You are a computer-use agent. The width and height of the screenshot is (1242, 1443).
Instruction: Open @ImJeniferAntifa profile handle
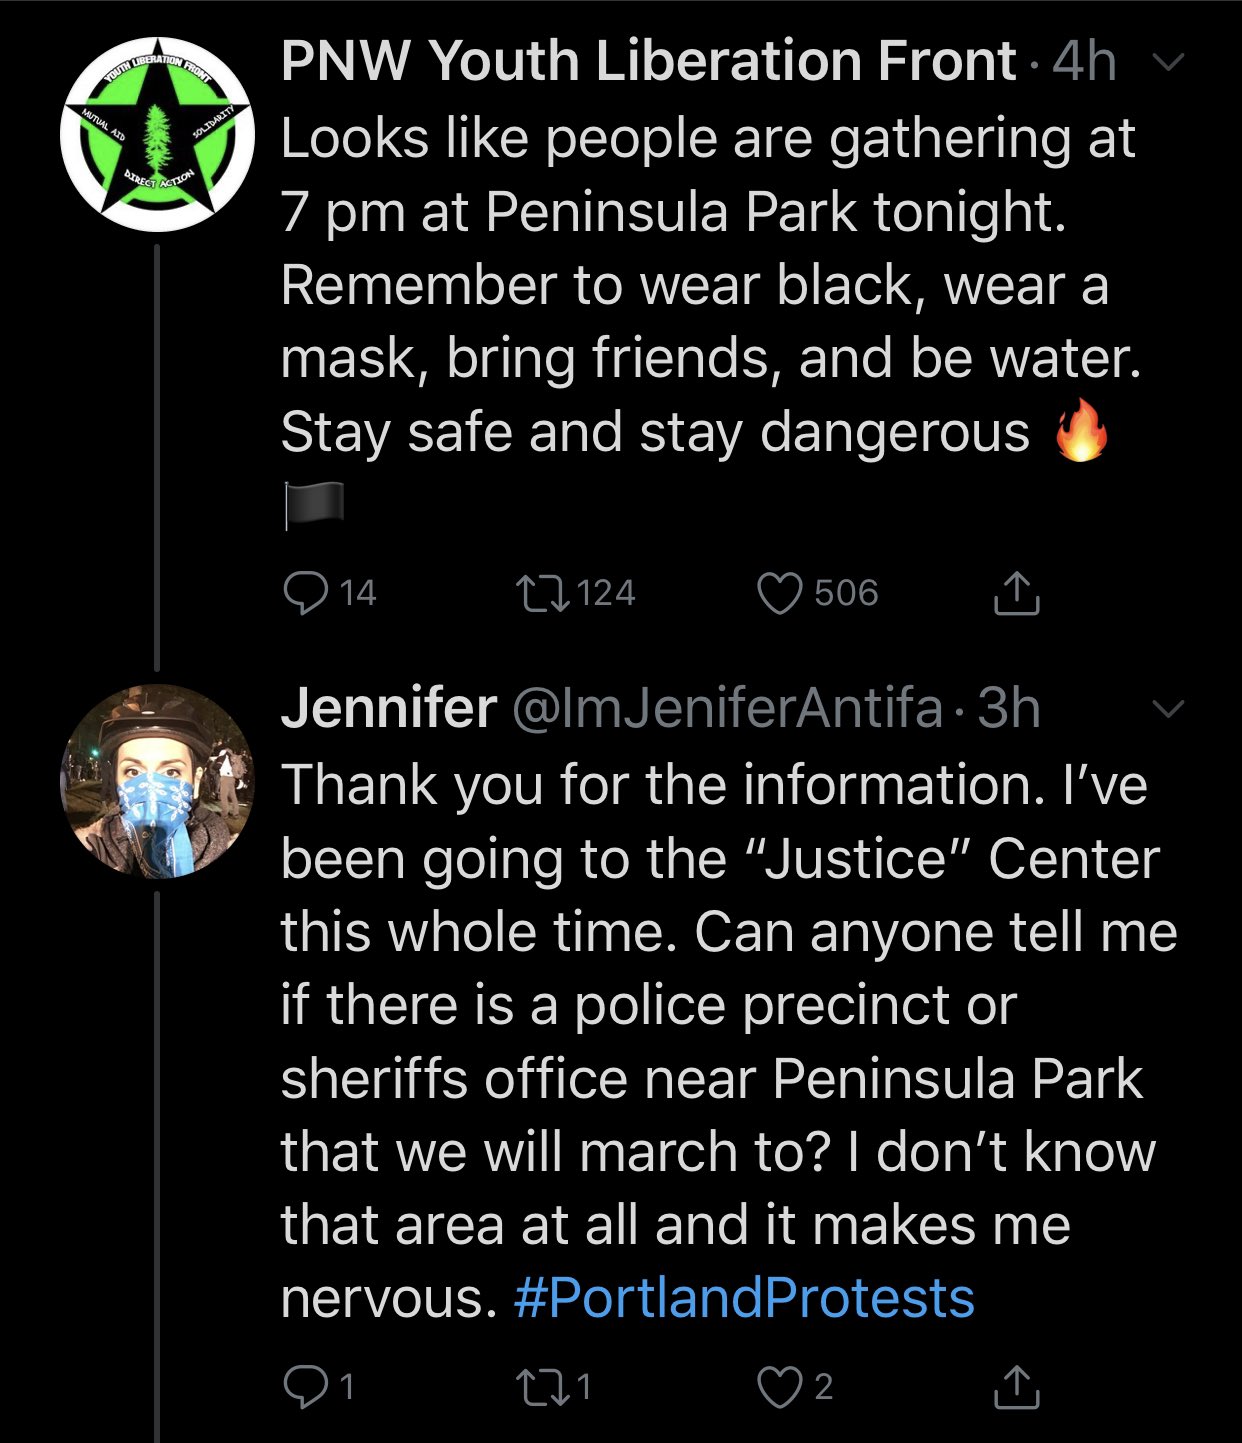pyautogui.click(x=728, y=709)
